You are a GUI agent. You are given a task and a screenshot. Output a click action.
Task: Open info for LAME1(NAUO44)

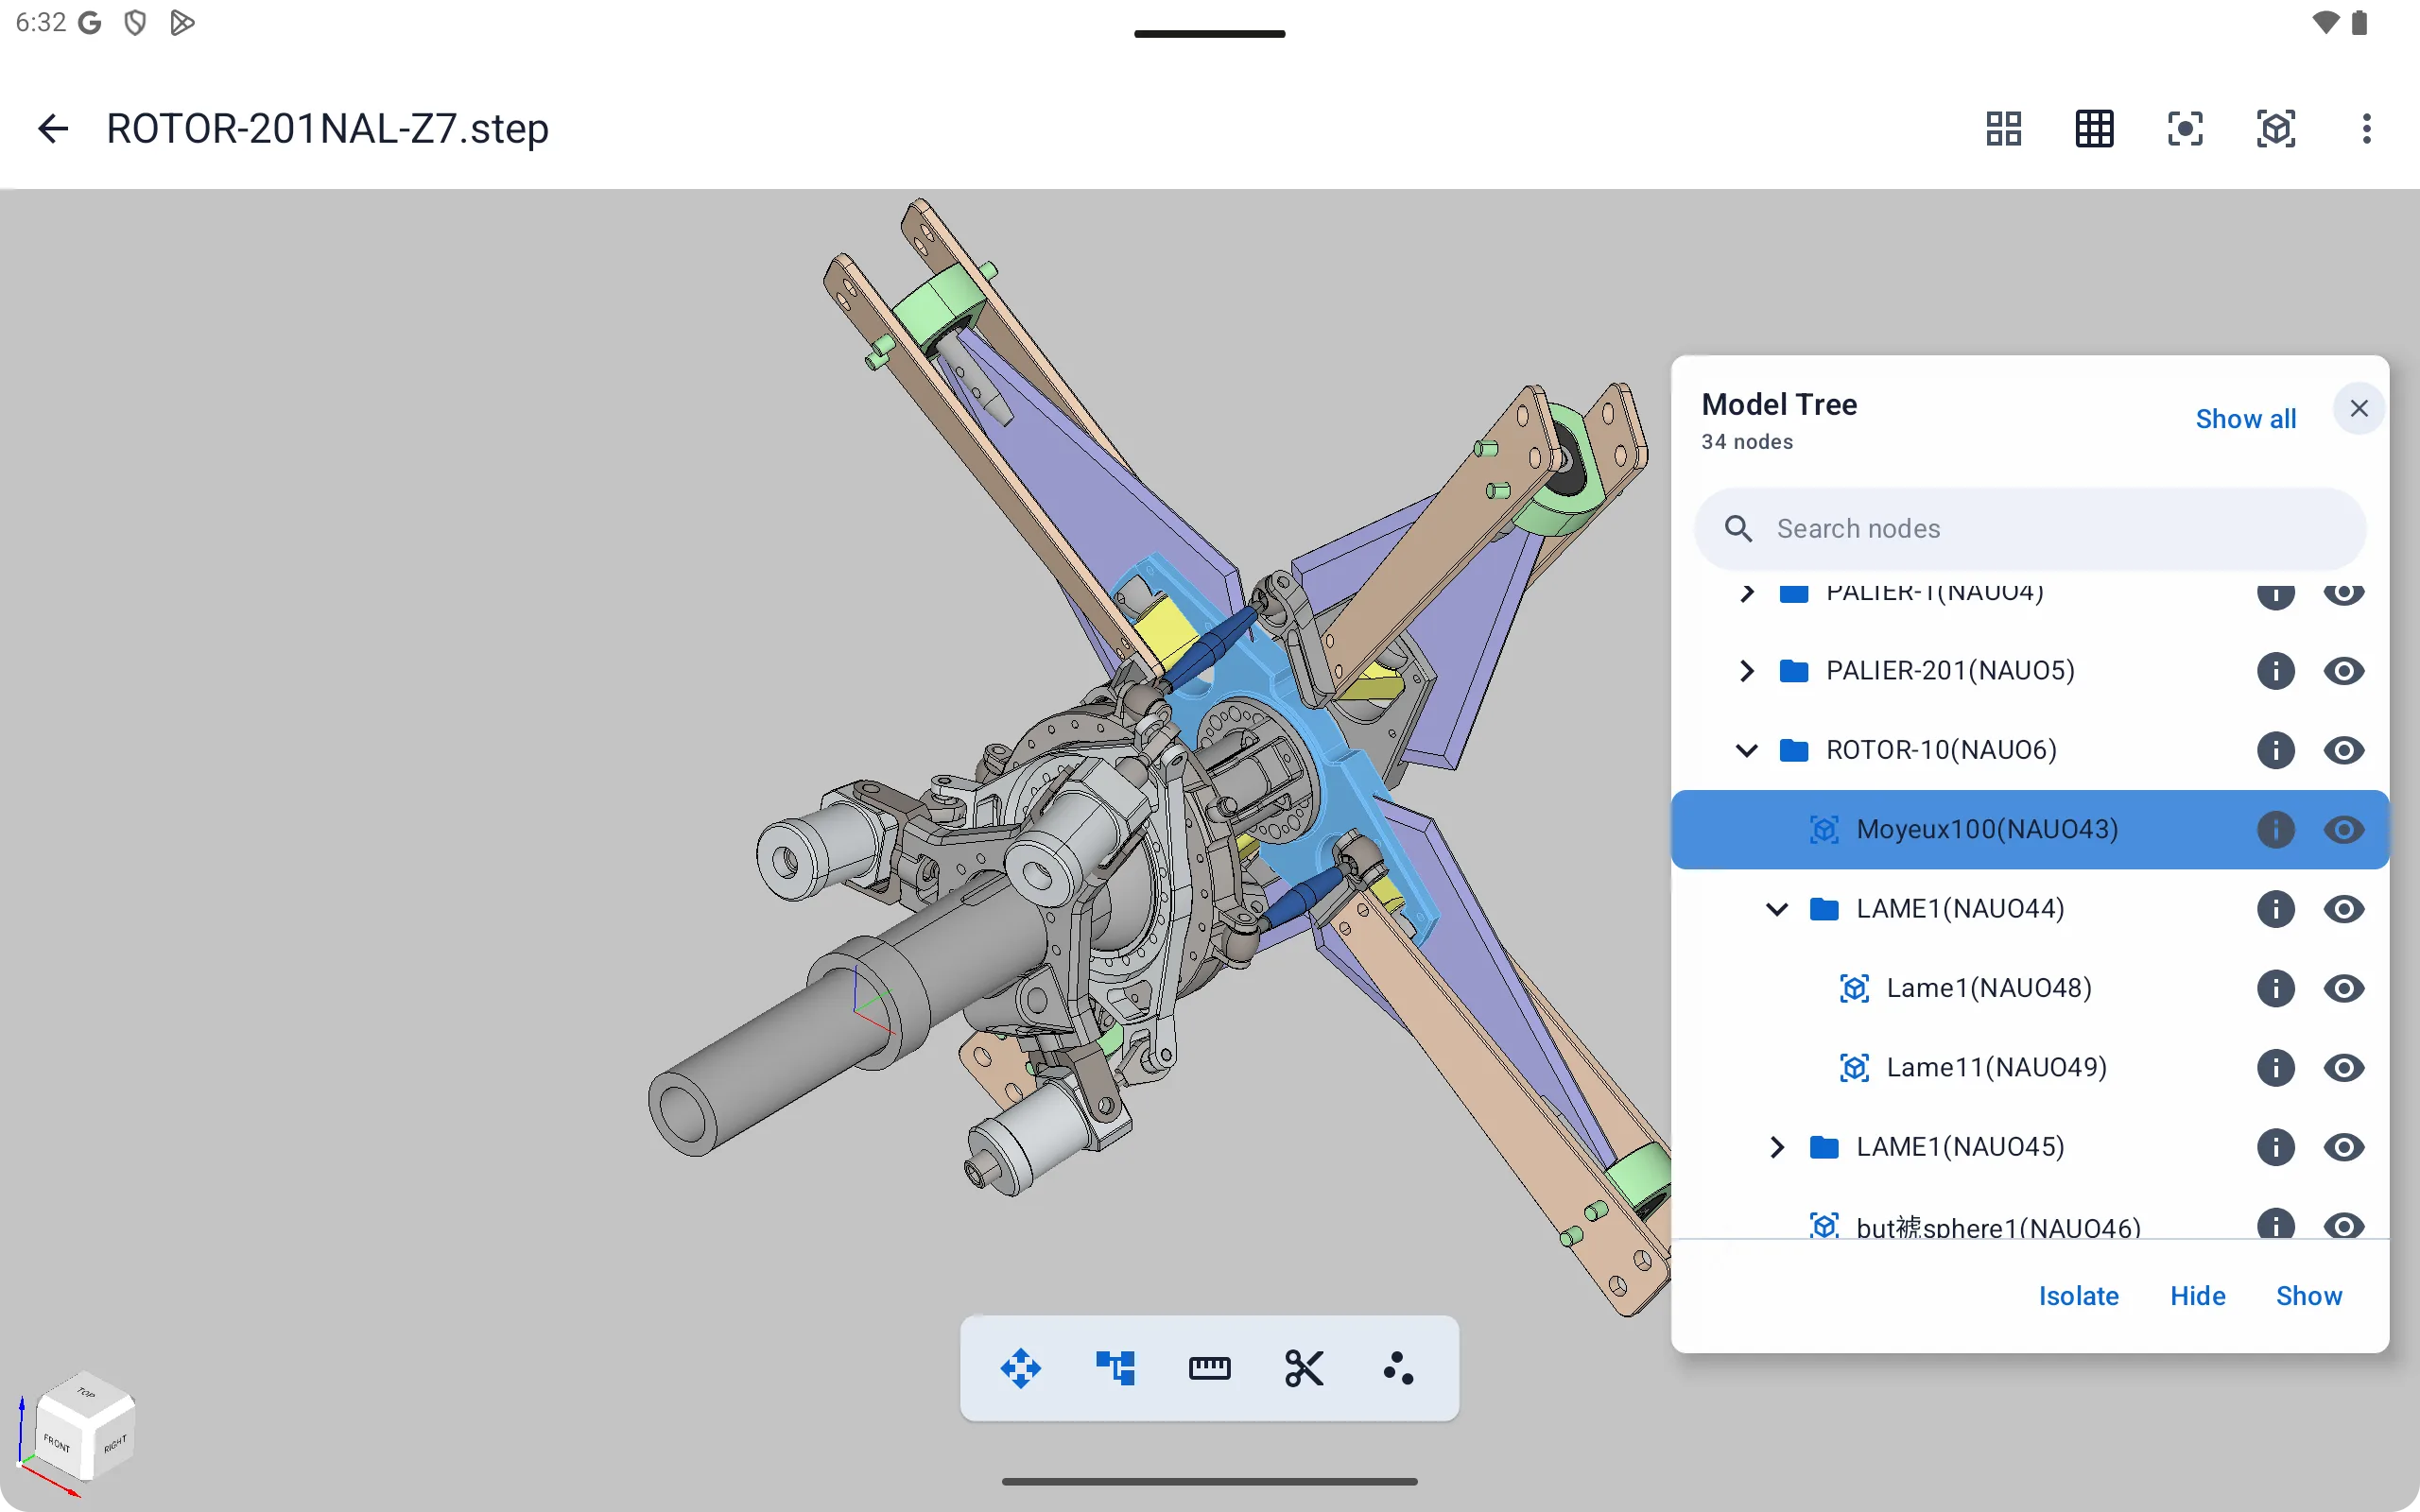click(x=2275, y=909)
